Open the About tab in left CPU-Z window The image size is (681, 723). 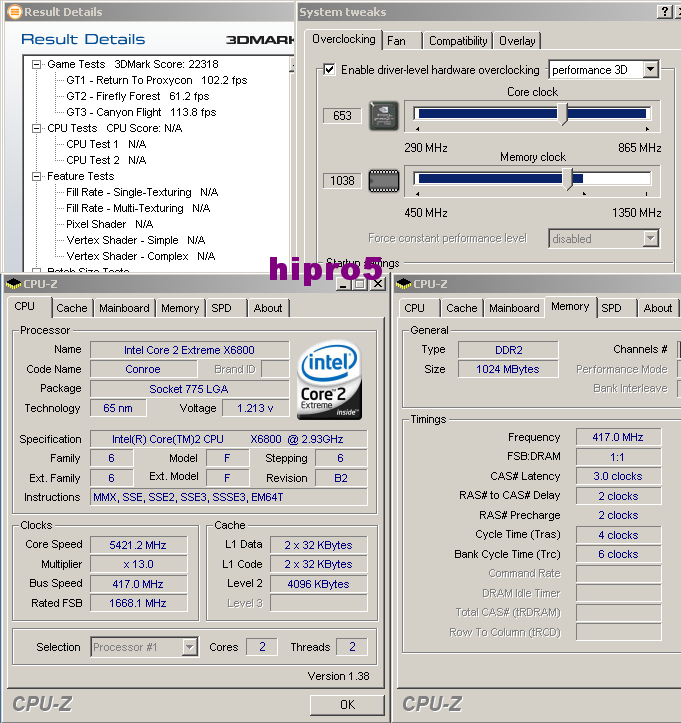(268, 308)
